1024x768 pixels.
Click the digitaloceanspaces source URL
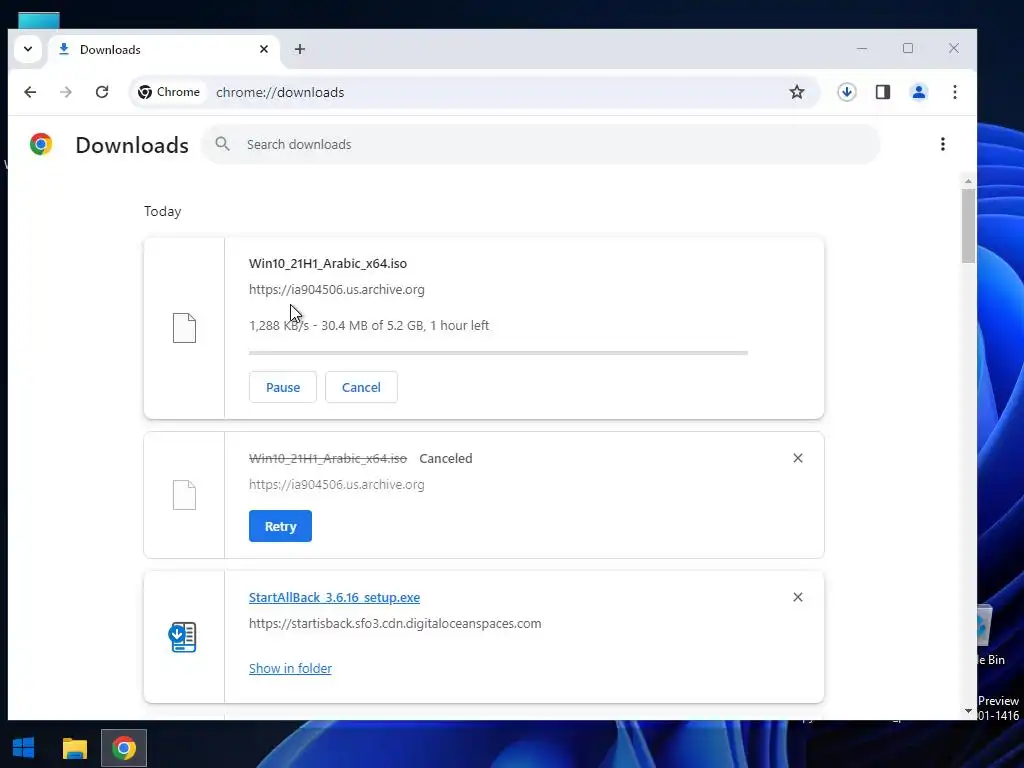tap(395, 624)
